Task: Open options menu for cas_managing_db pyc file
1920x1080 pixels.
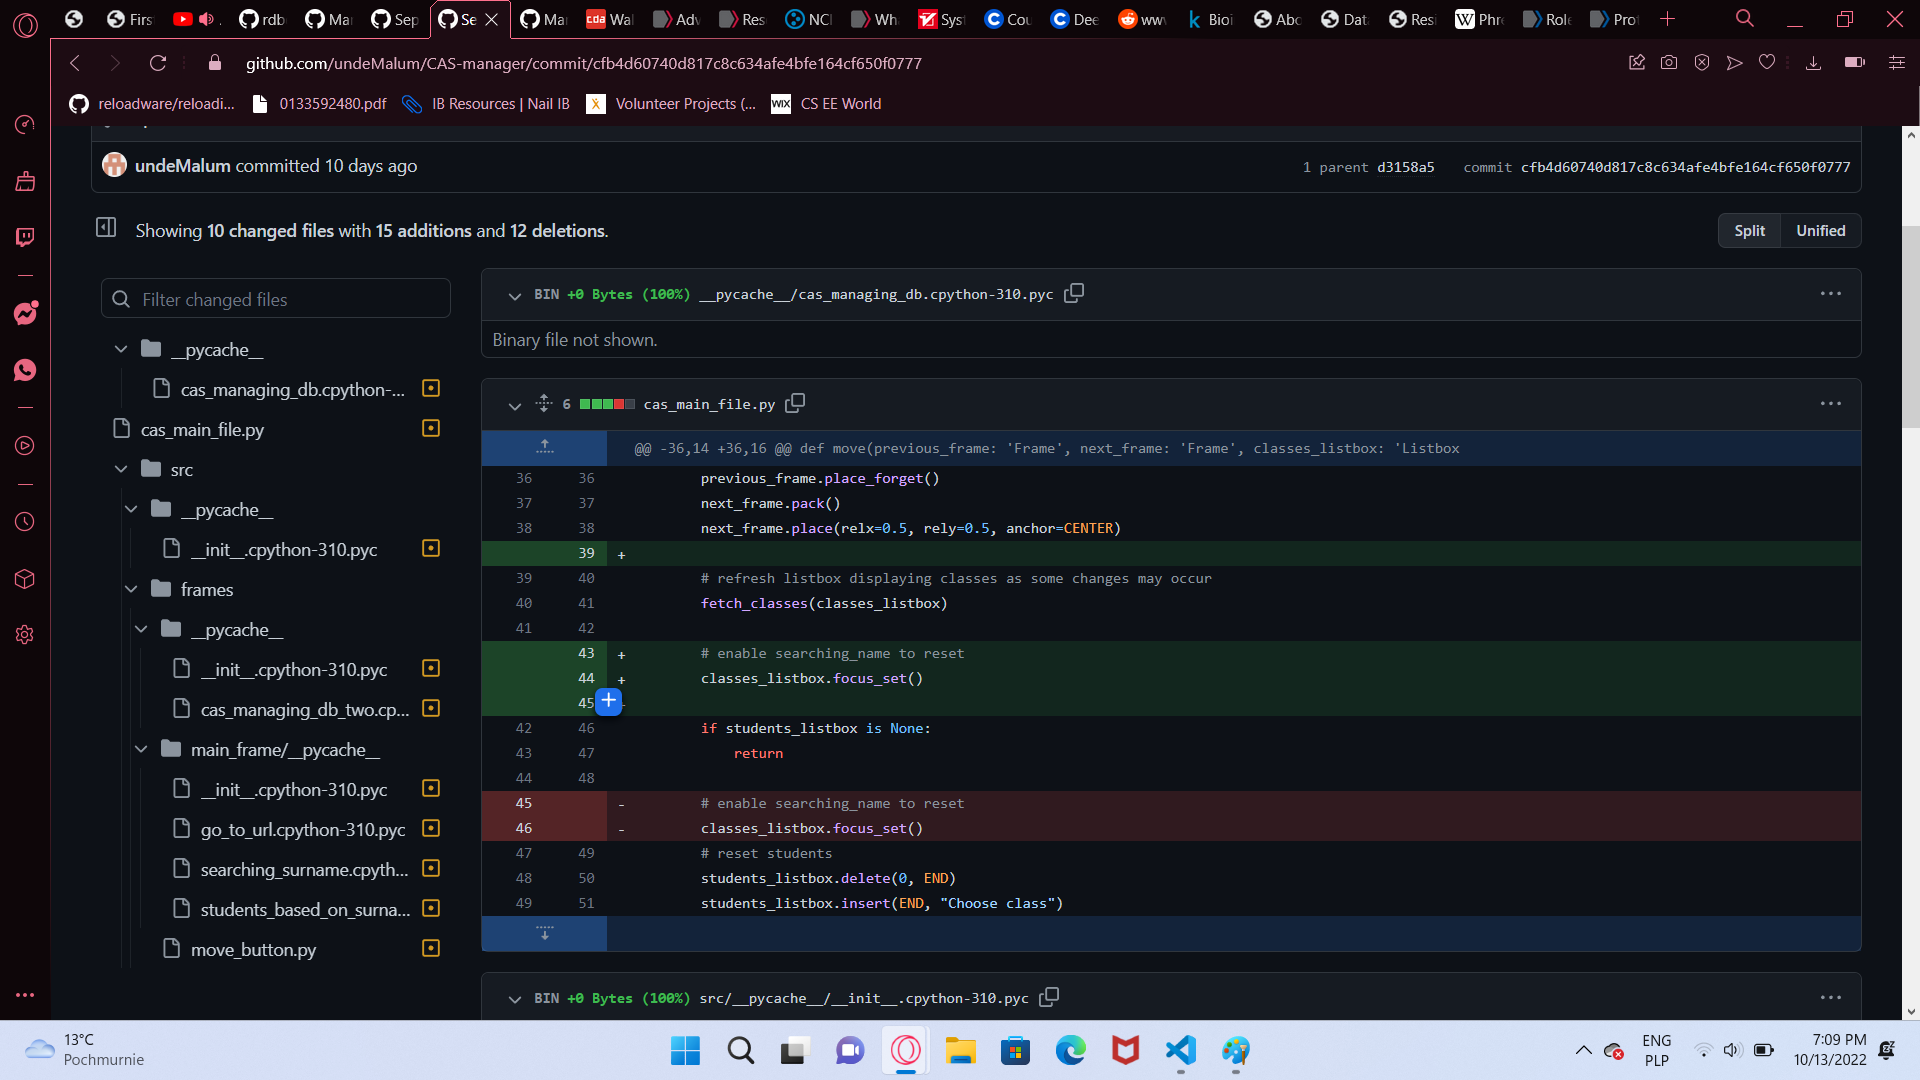Action: pos(1830,293)
